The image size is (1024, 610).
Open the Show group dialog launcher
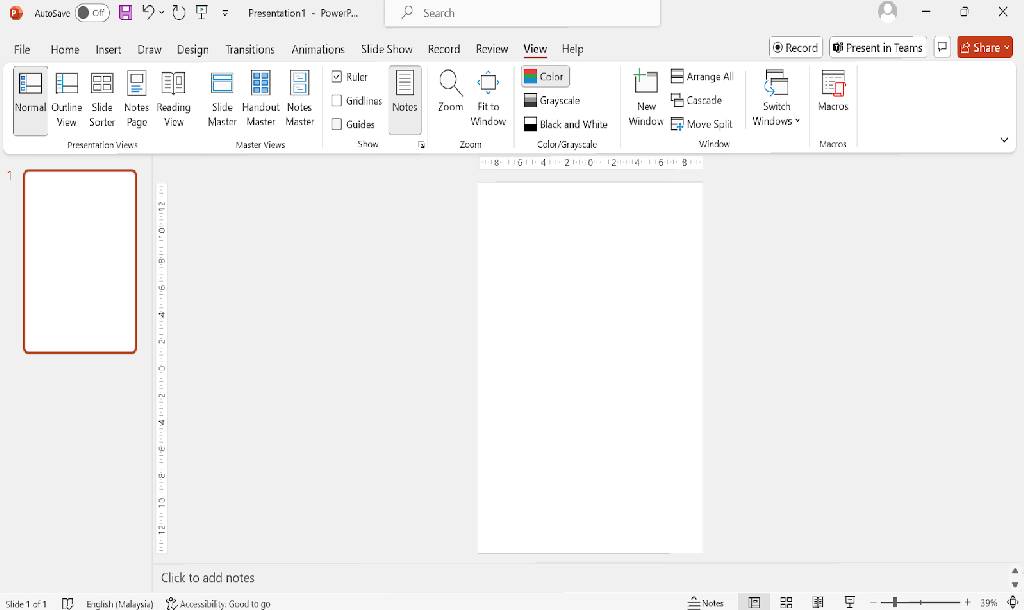(x=421, y=145)
